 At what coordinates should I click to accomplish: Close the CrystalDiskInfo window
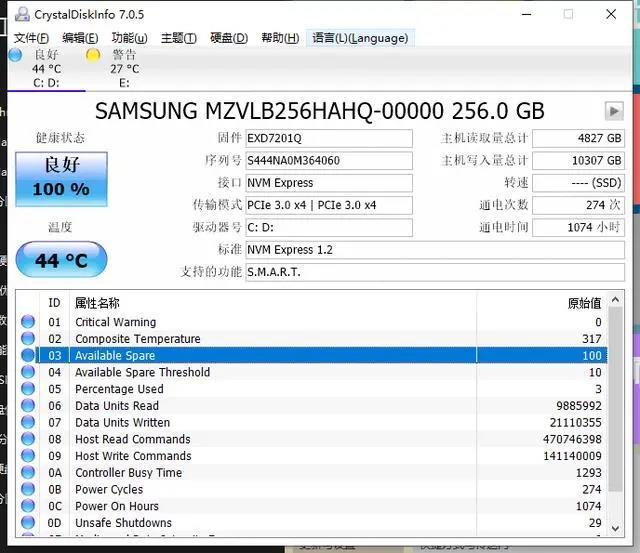click(611, 14)
